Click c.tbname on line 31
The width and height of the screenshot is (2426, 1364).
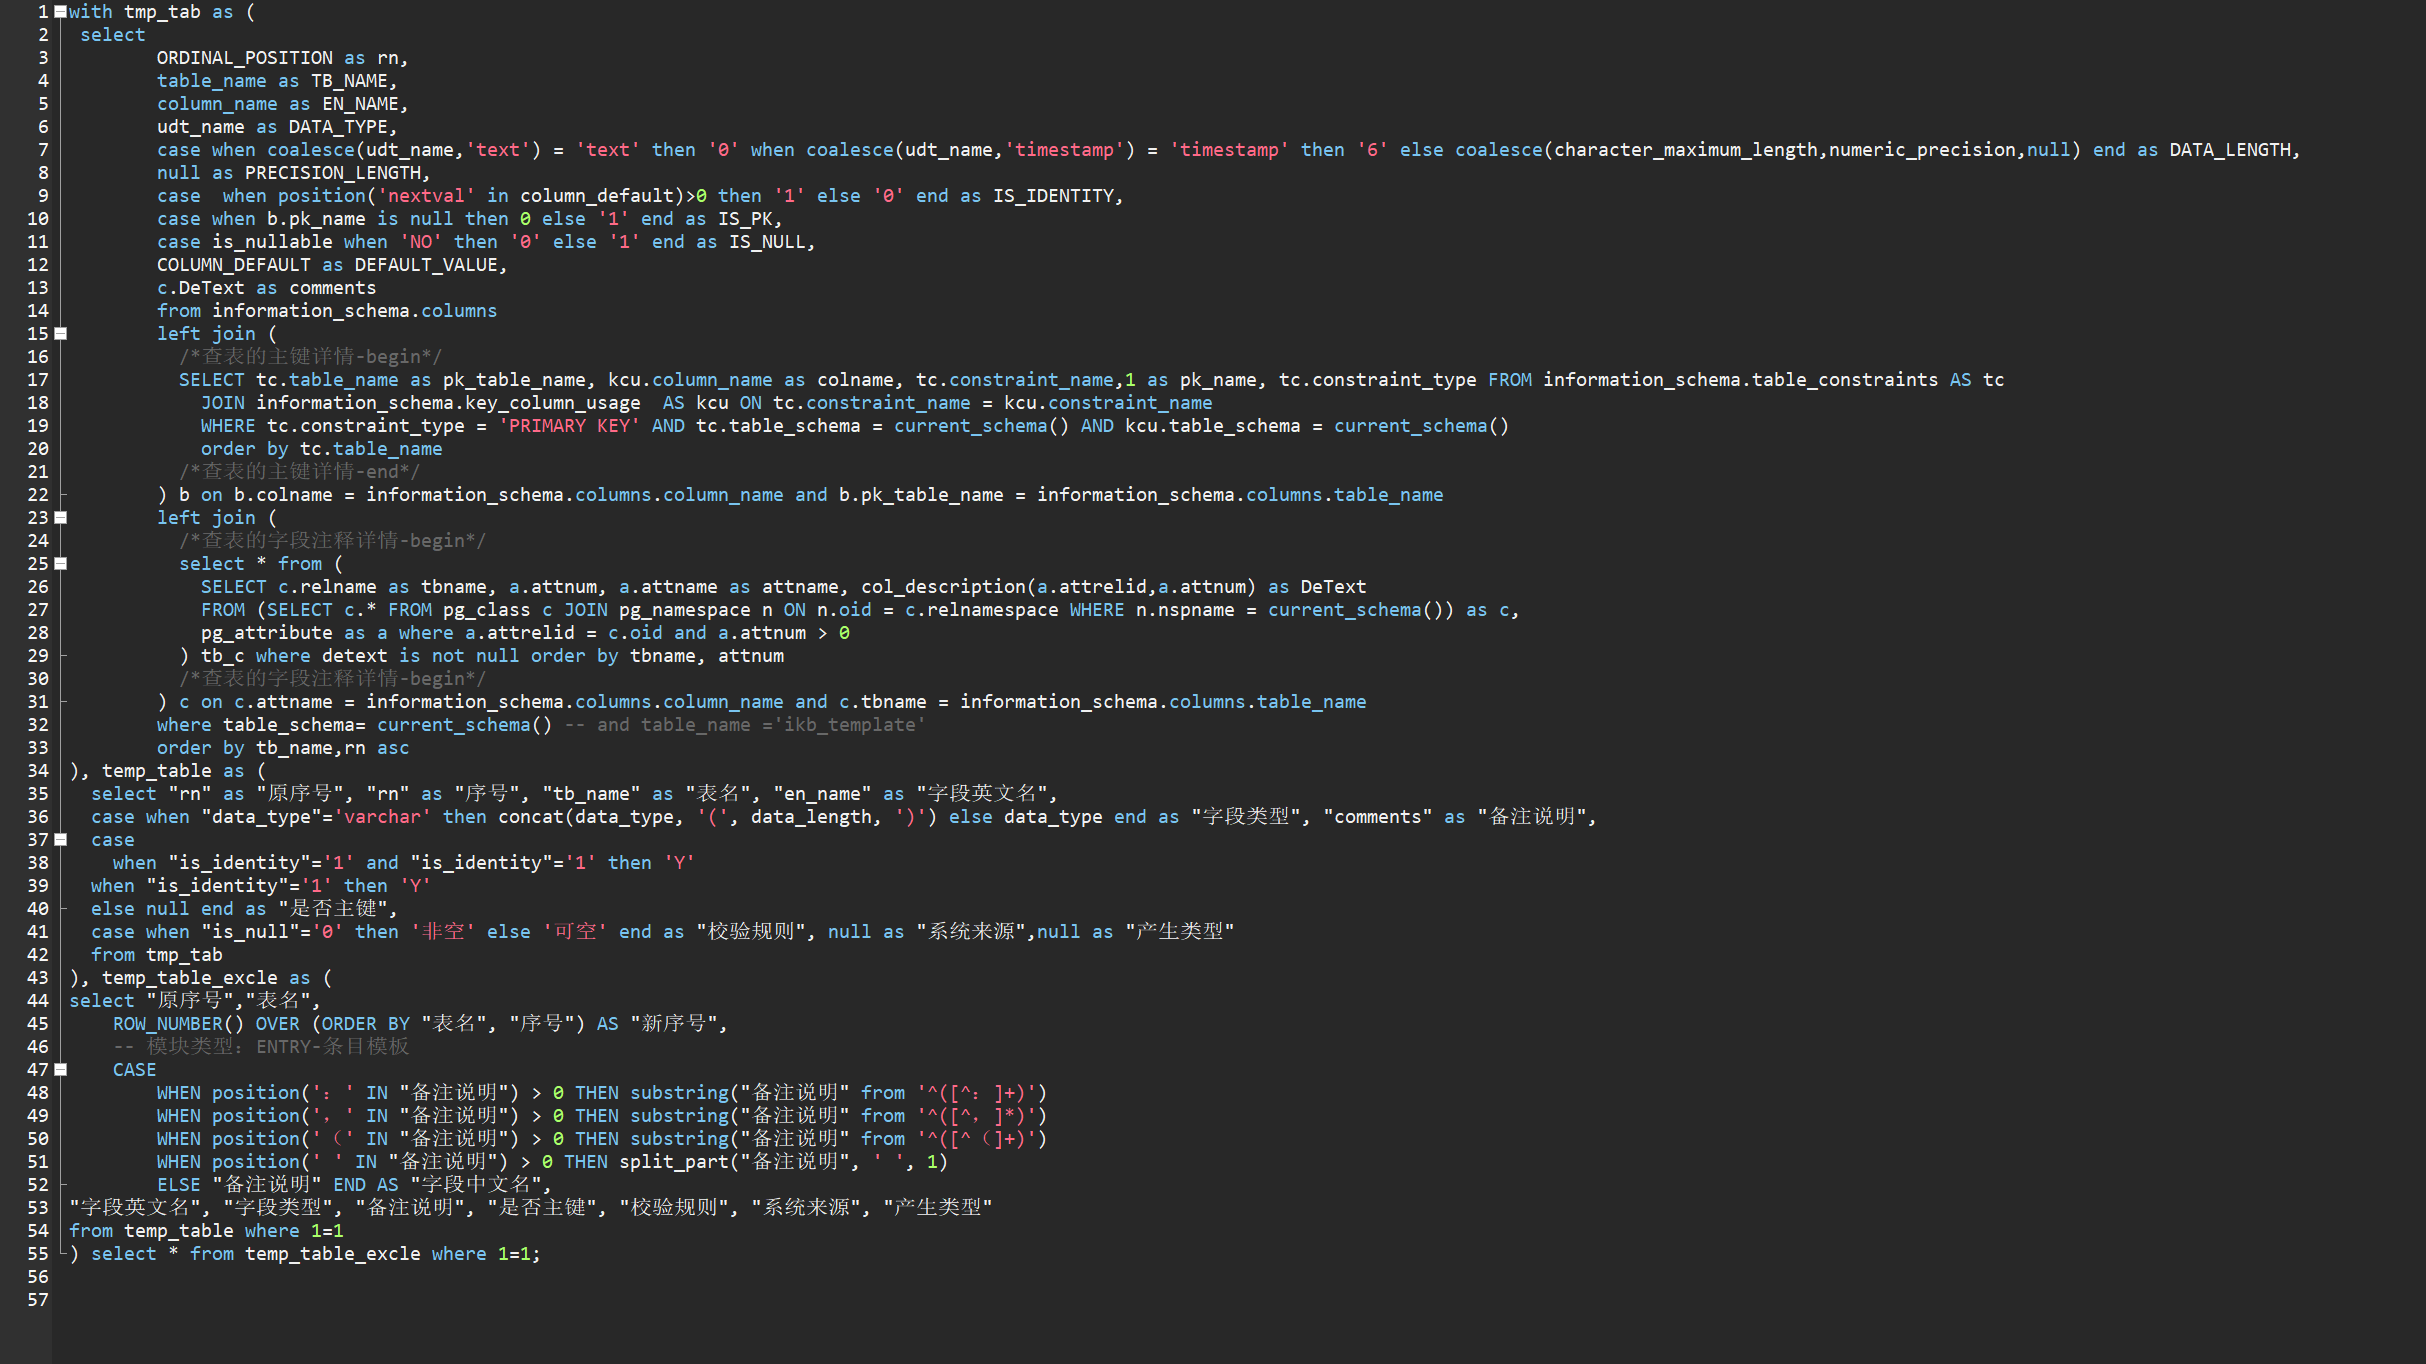pos(883,702)
